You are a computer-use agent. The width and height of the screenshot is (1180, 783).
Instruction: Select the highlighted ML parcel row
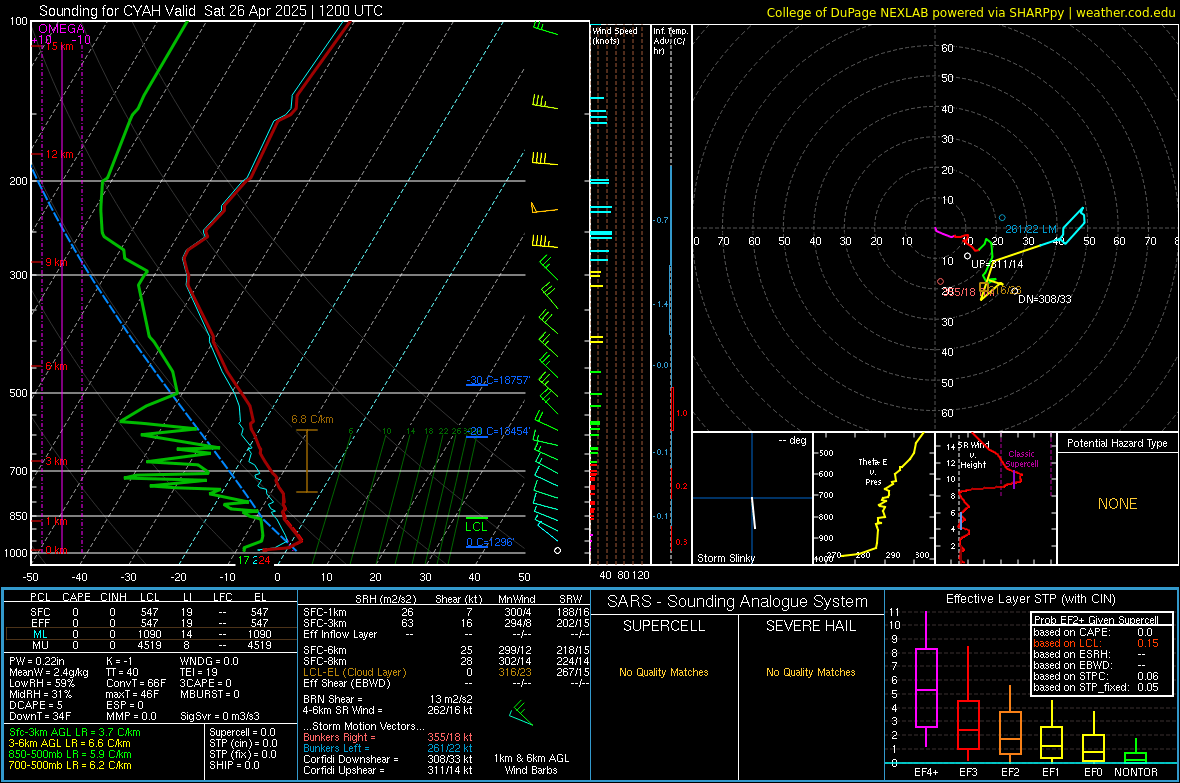[x=151, y=634]
